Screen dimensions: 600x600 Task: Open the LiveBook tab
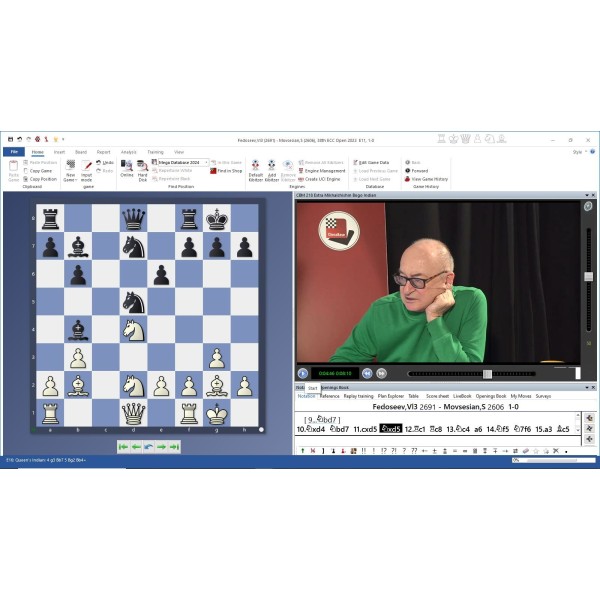point(462,396)
